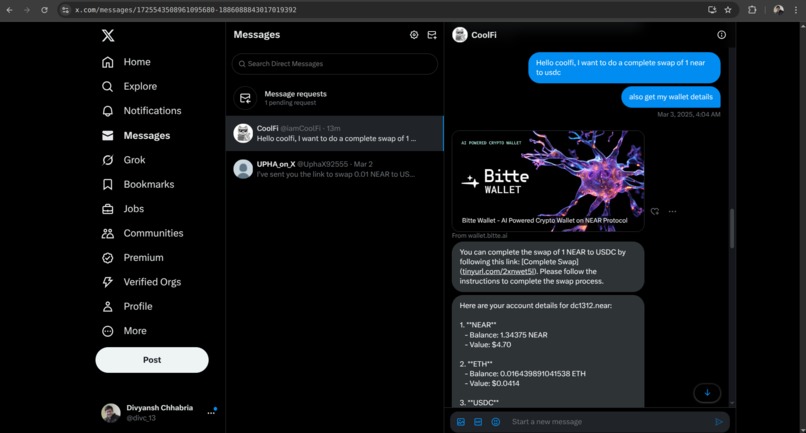Viewport: 806px width, 433px height.
Task: Click the Jobs briefcase icon
Action: click(x=107, y=209)
